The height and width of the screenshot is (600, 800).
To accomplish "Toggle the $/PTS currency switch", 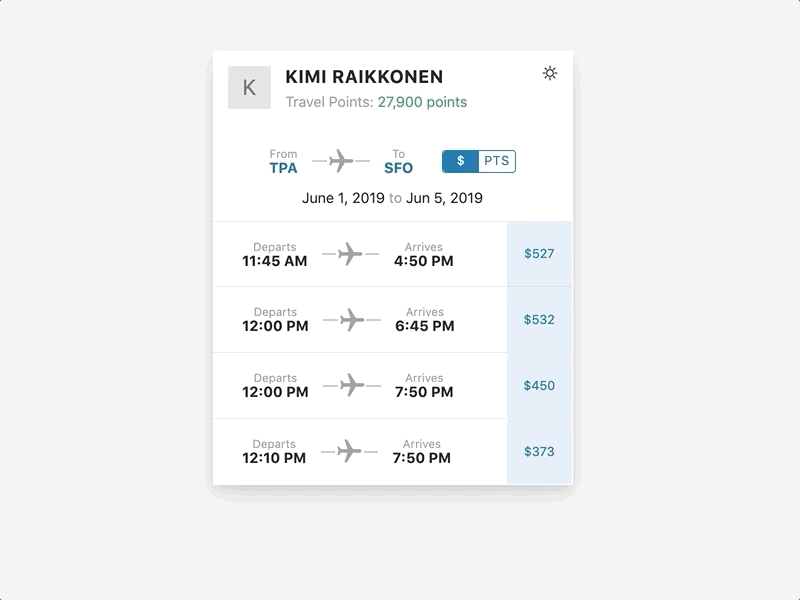I will 478,160.
